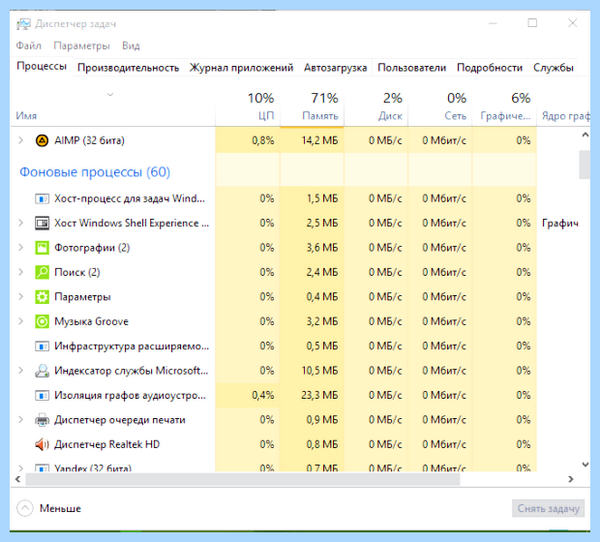Viewport: 600px width, 542px height.
Task: Click the 14,2 МБ memory value for AIMP
Action: click(320, 140)
